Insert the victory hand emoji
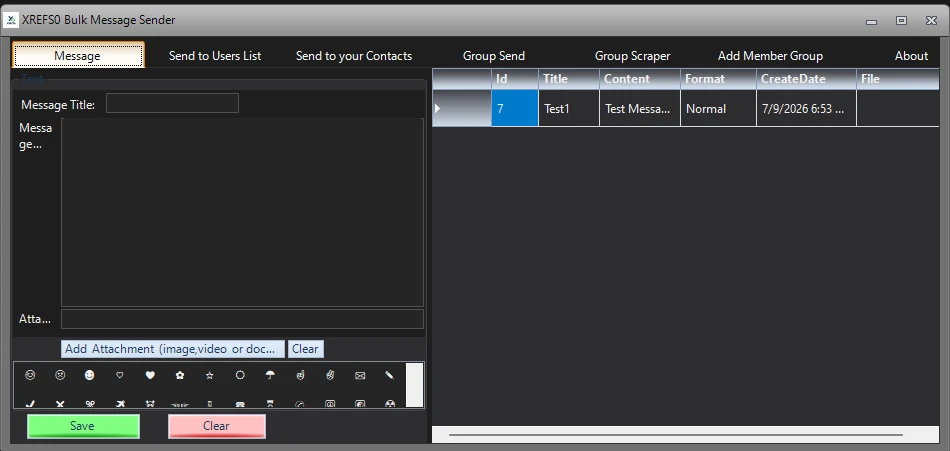Viewport: 950px width, 451px height. point(330,375)
